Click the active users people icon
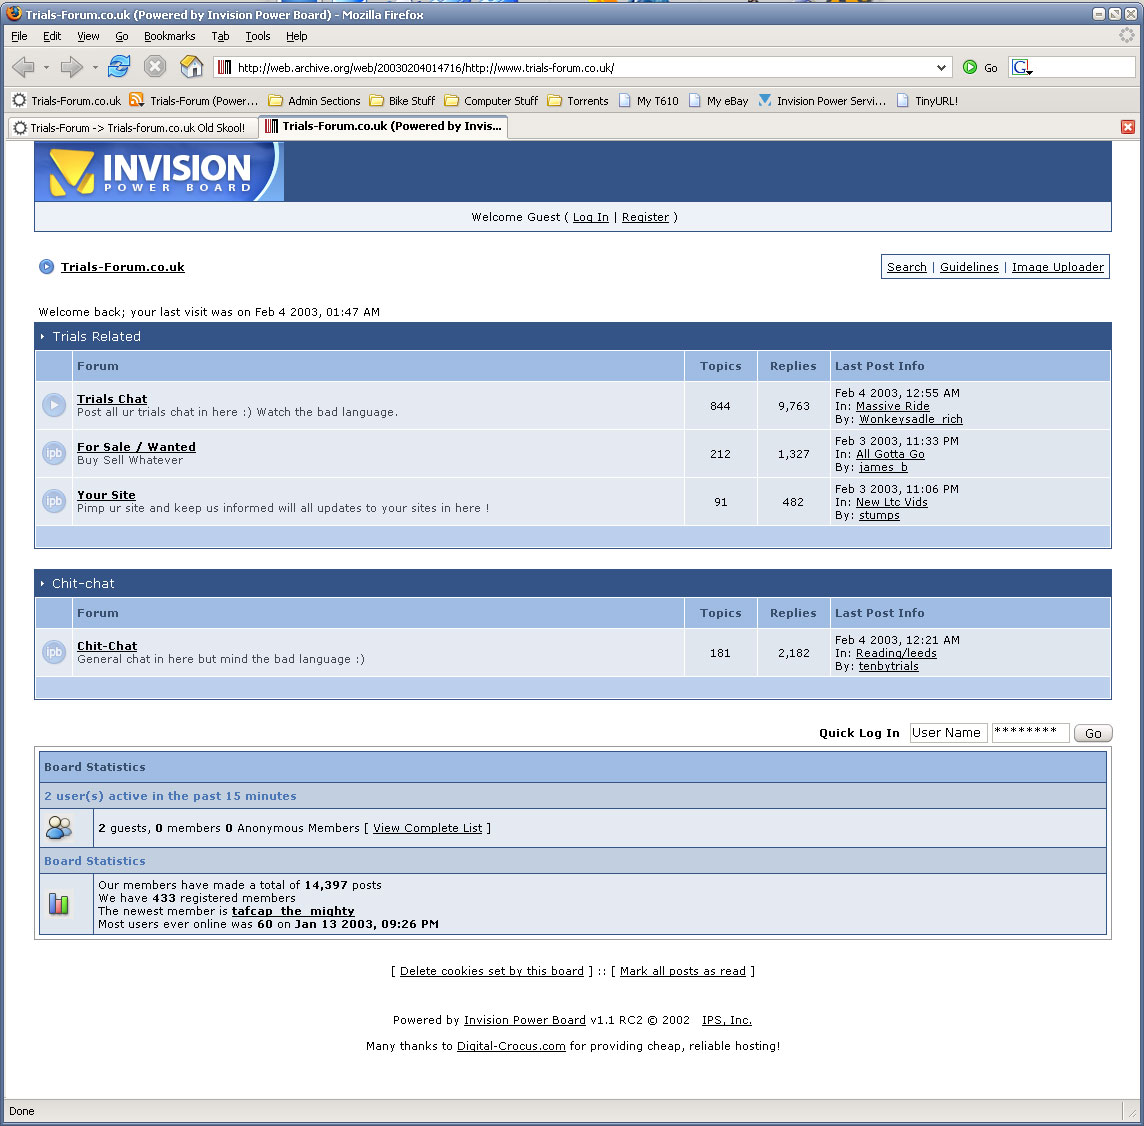This screenshot has width=1144, height=1126. click(x=59, y=828)
